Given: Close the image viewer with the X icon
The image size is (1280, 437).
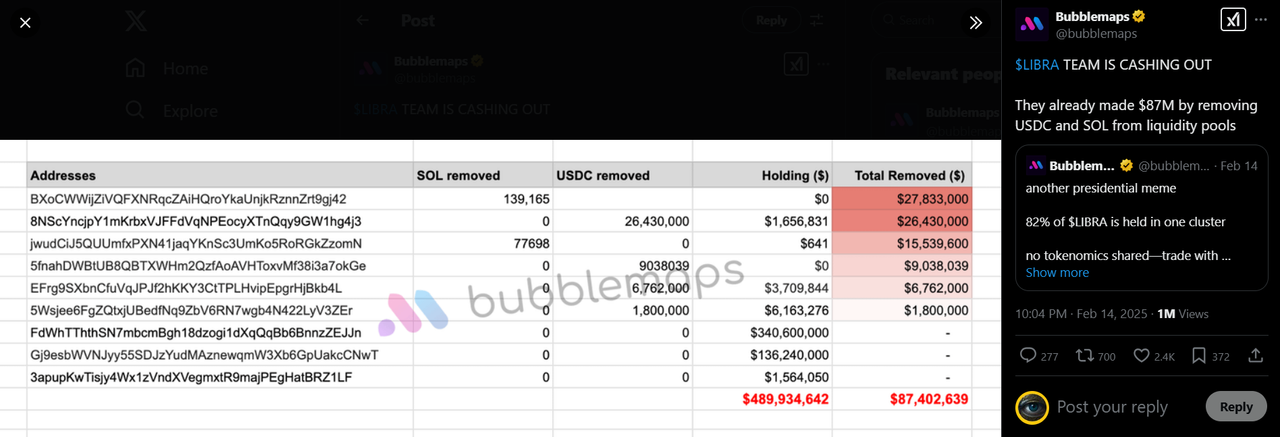Looking at the screenshot, I should pos(26,22).
